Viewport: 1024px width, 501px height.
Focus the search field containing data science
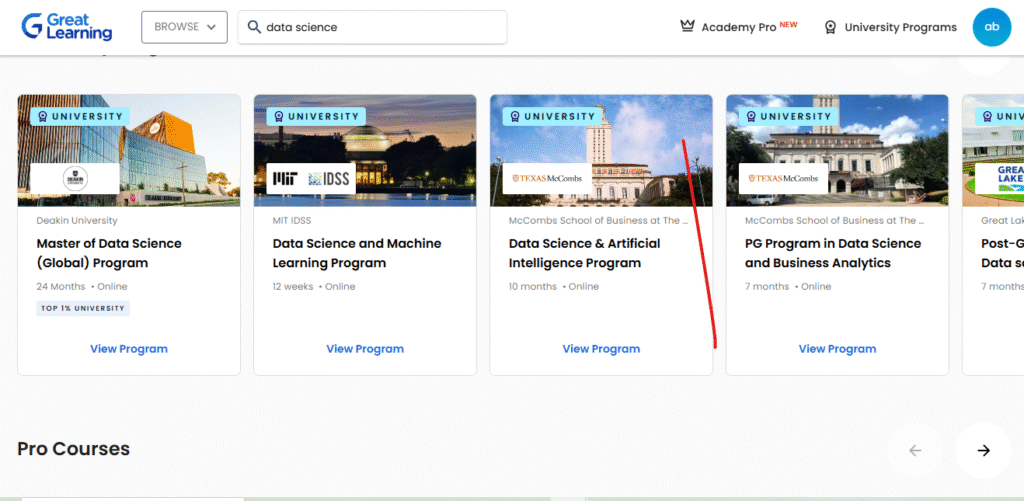[x=372, y=27]
